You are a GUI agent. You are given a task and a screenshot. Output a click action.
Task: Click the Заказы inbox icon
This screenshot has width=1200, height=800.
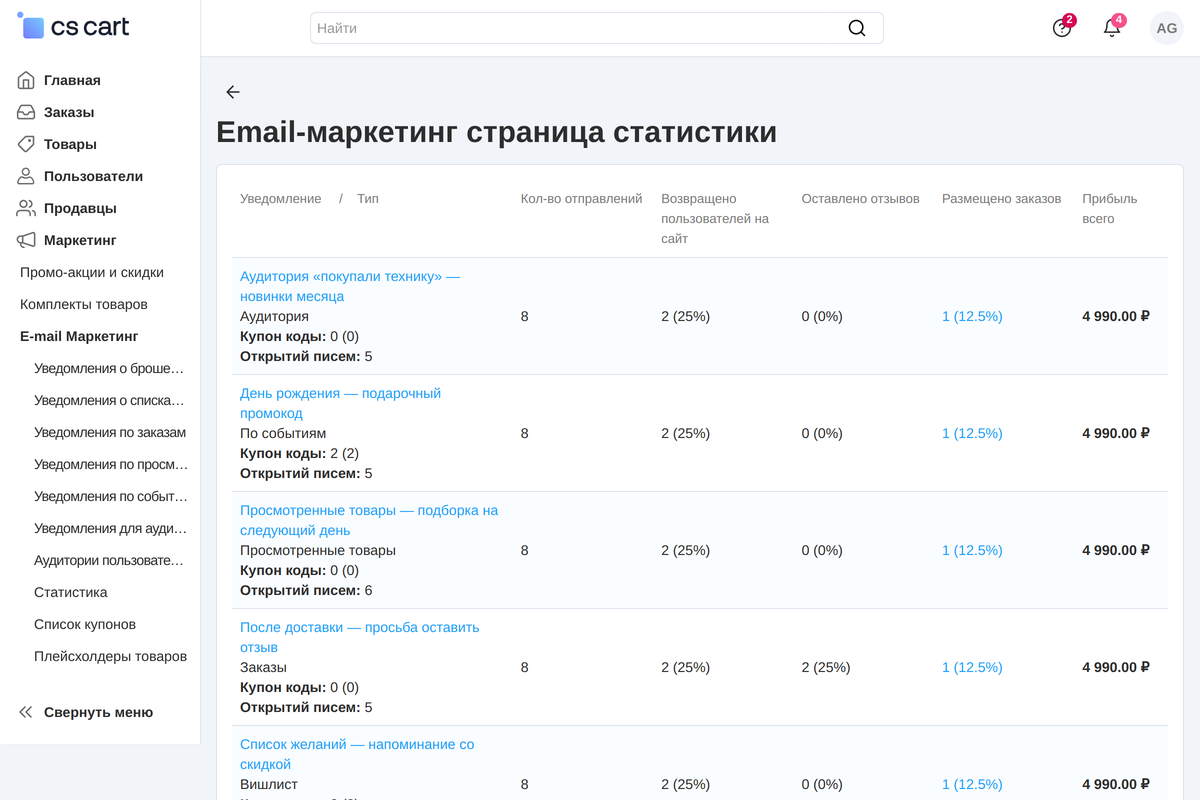pyautogui.click(x=26, y=112)
